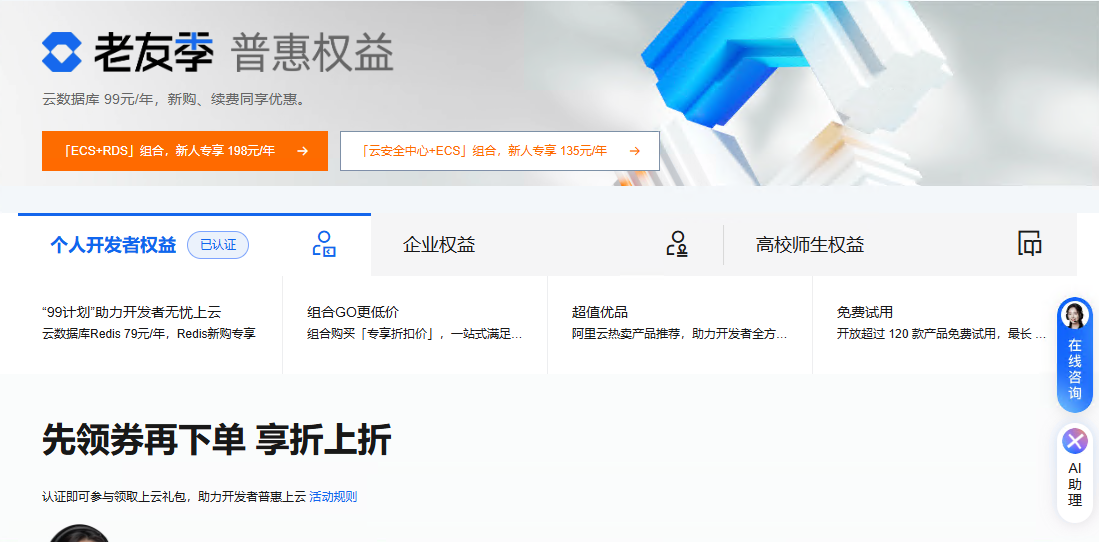Image resolution: width=1099 pixels, height=542 pixels.
Task: Click the personal developer icon in the active tab
Action: click(324, 244)
